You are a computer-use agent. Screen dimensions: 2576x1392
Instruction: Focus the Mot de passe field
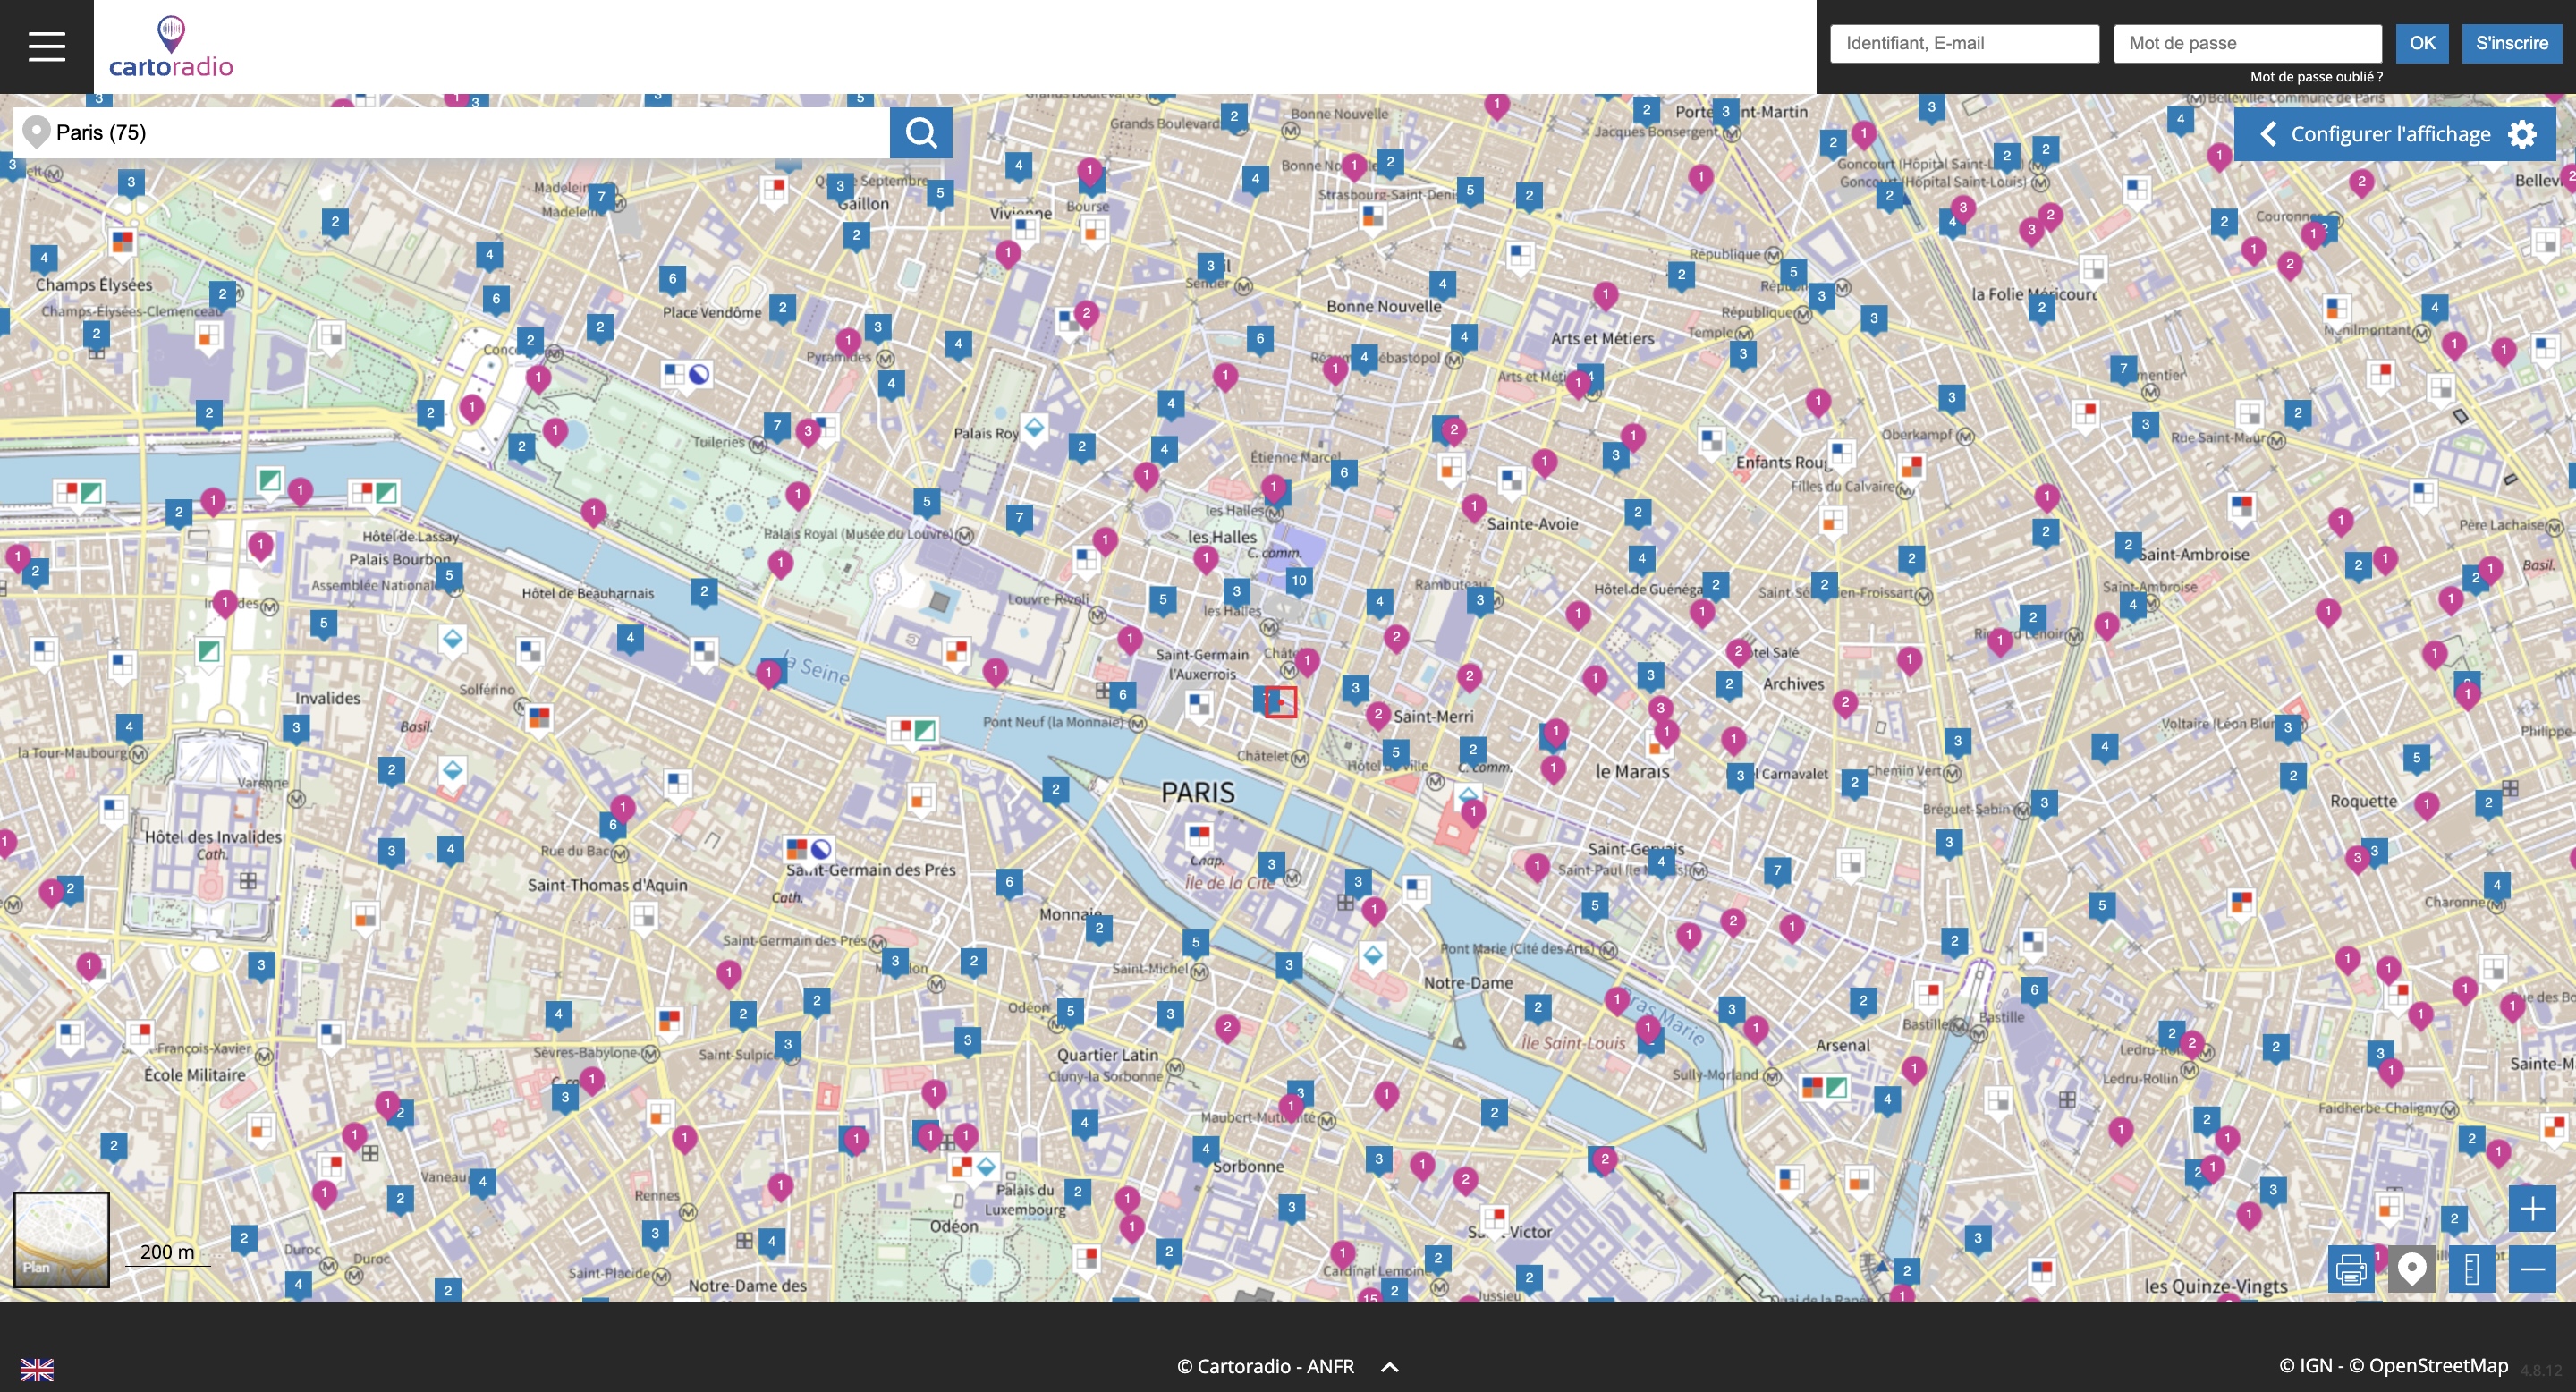click(x=2247, y=43)
